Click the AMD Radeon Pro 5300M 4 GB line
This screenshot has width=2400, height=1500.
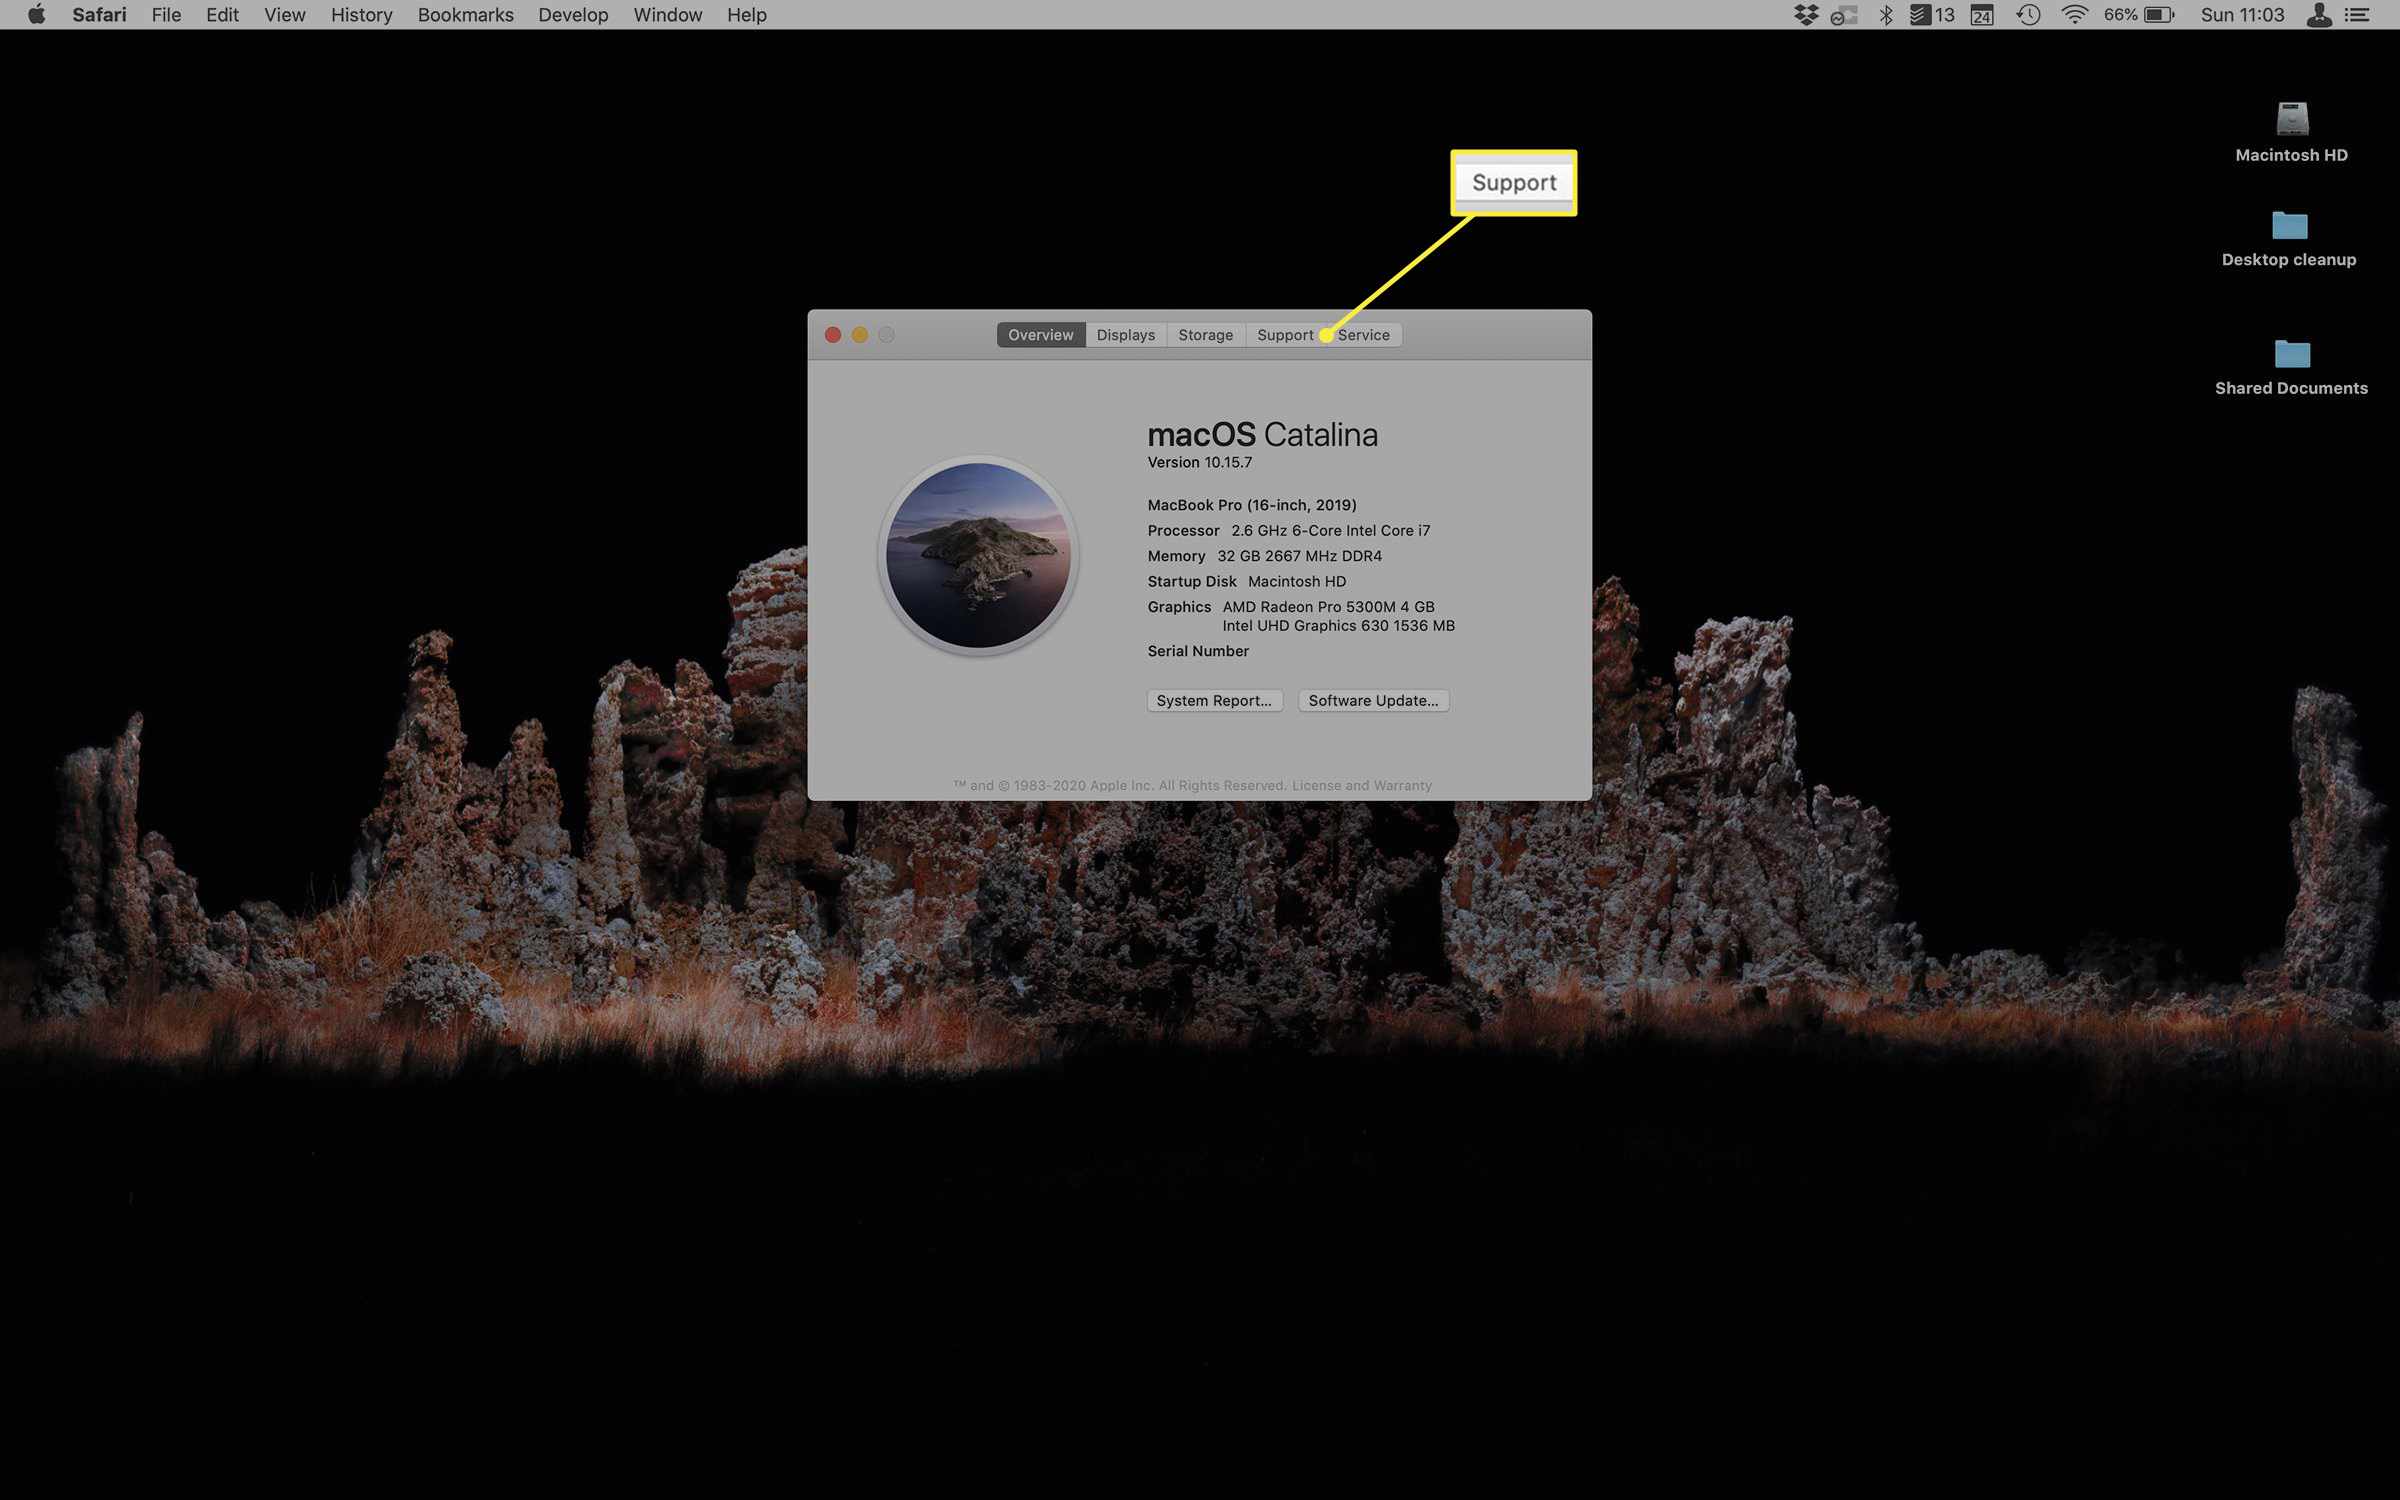coord(1328,607)
